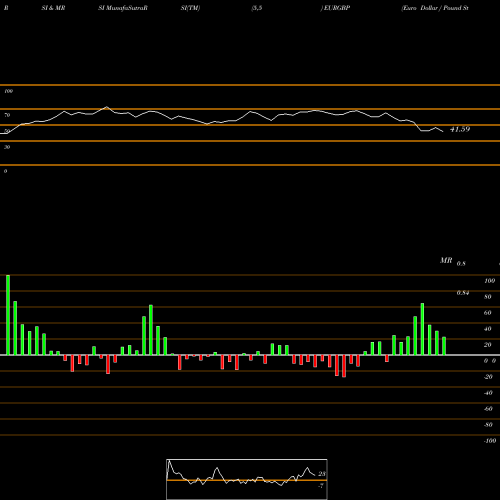Viewport: 500px width, 500px height.
Task: Select the 'SI MunafaSutraR' header text
Action: point(123,8)
